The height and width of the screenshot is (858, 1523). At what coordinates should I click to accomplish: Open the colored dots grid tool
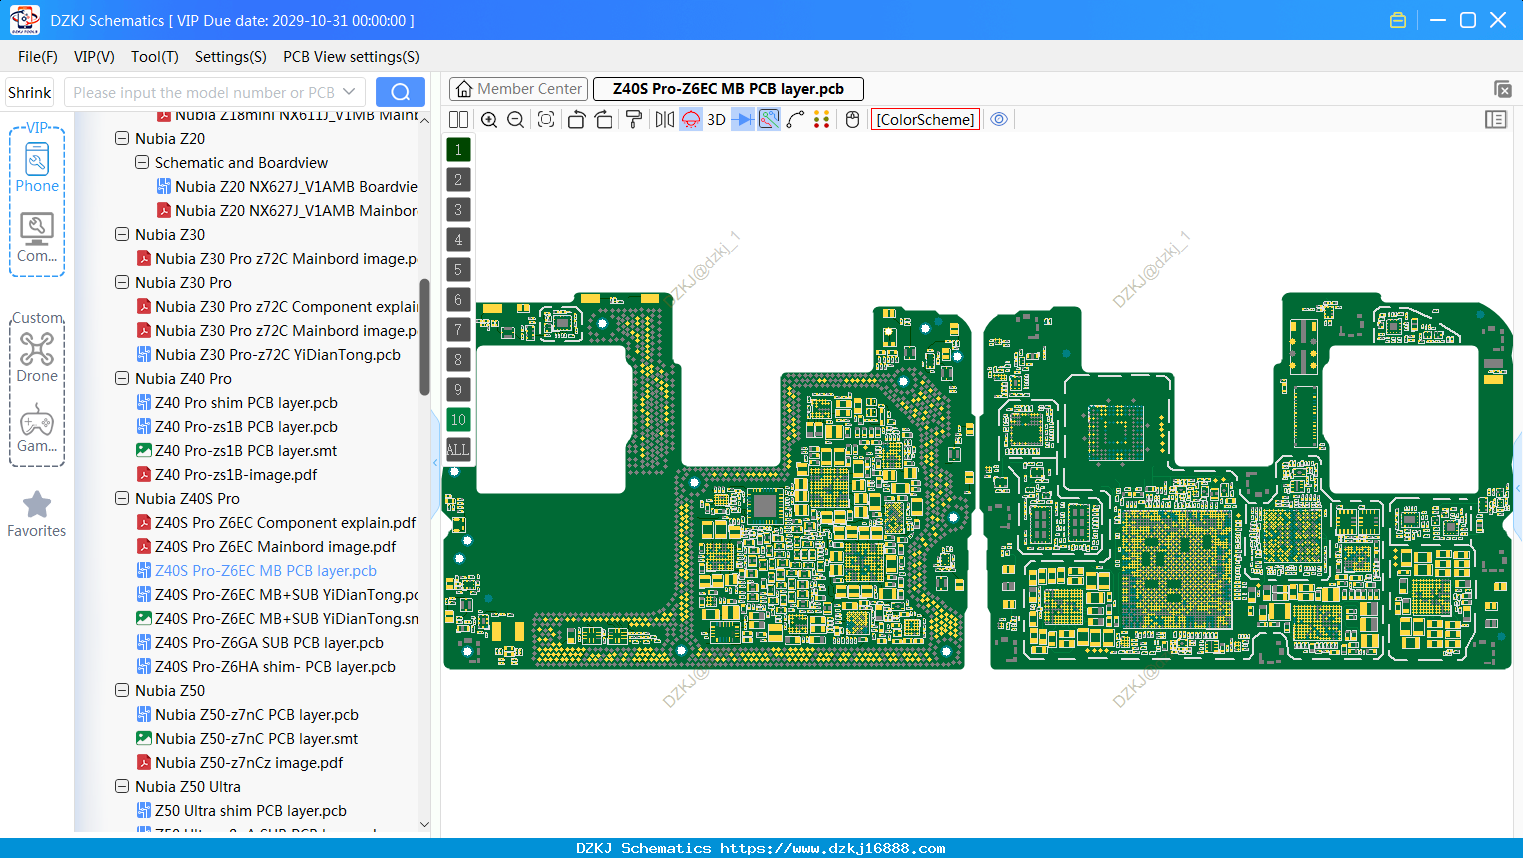point(822,120)
